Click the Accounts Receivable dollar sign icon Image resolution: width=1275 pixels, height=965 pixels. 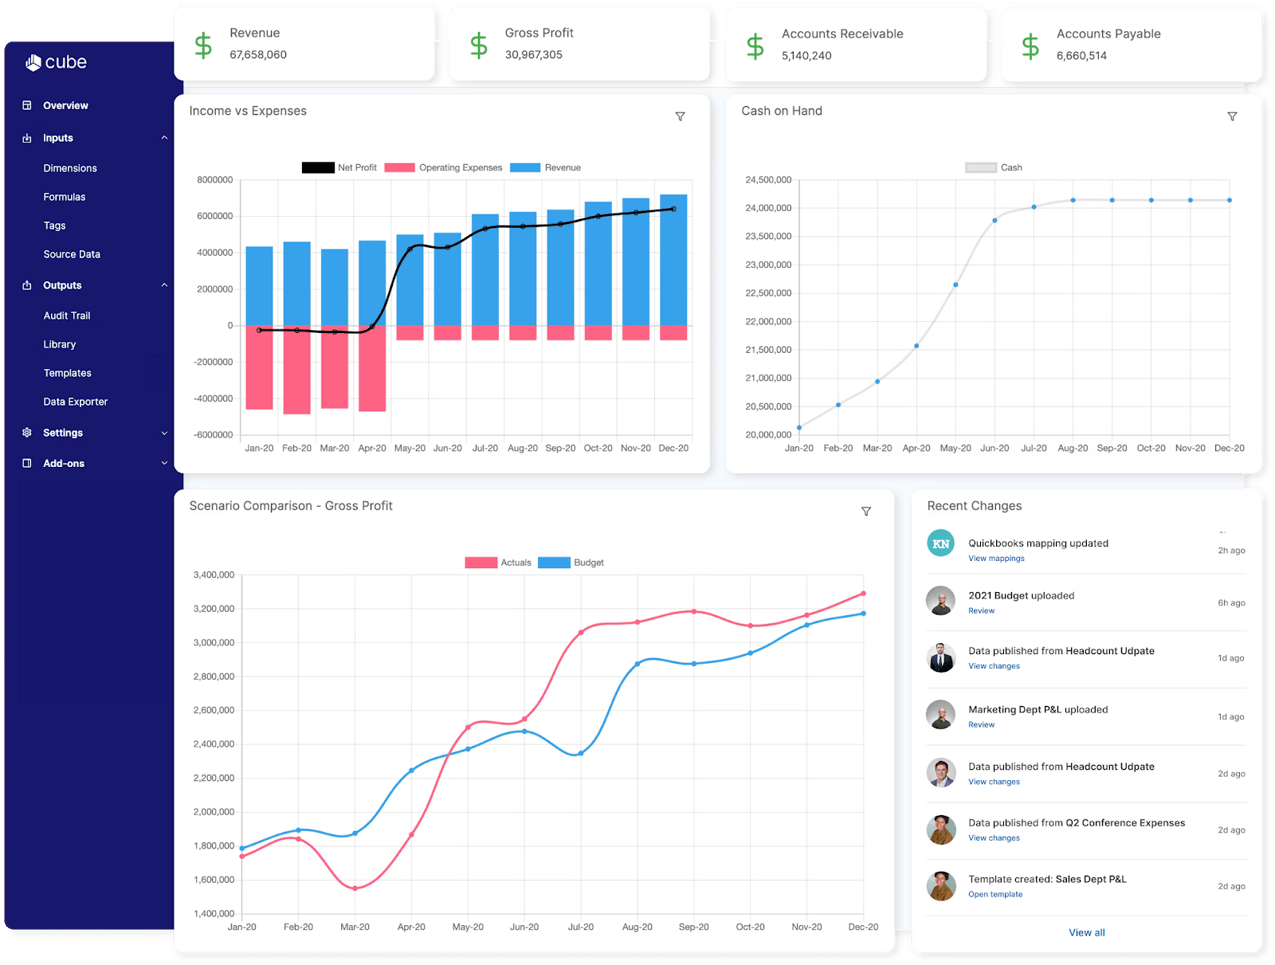pos(755,46)
